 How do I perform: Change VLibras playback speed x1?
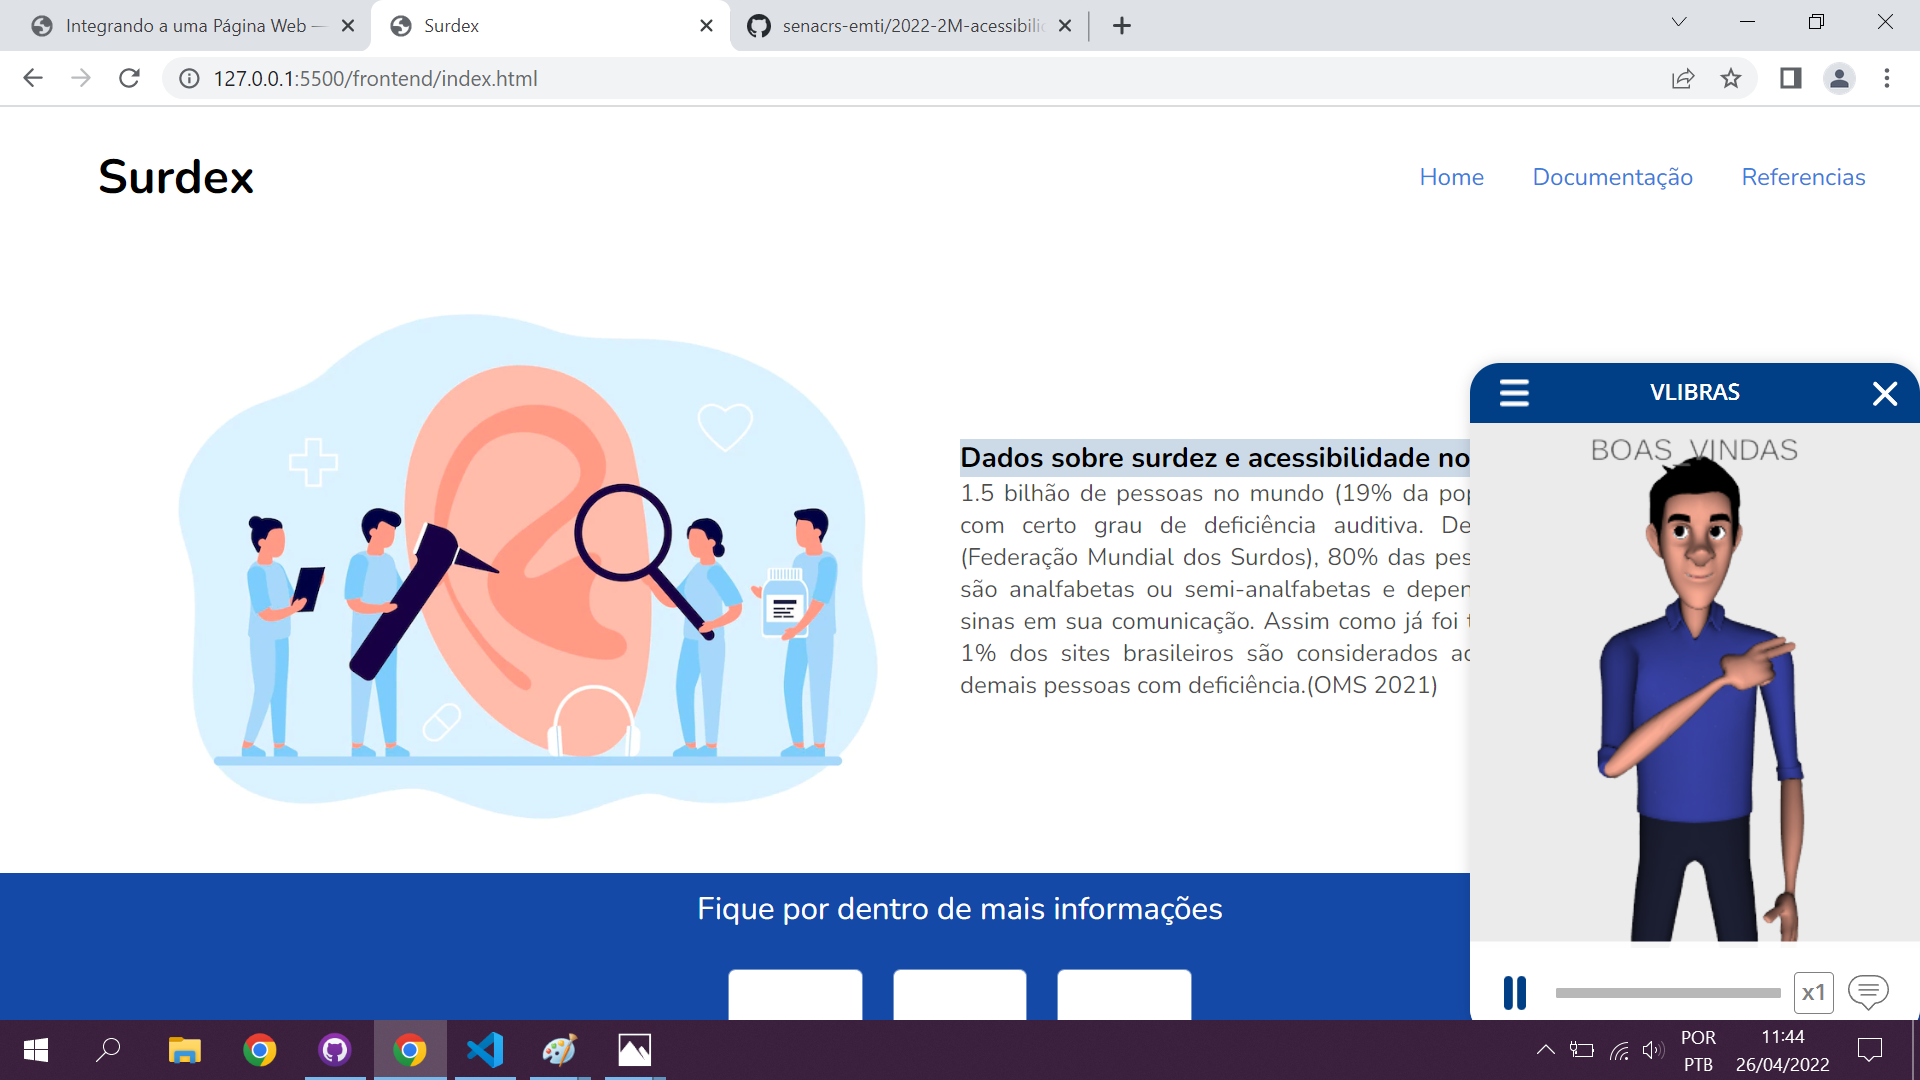tap(1813, 993)
